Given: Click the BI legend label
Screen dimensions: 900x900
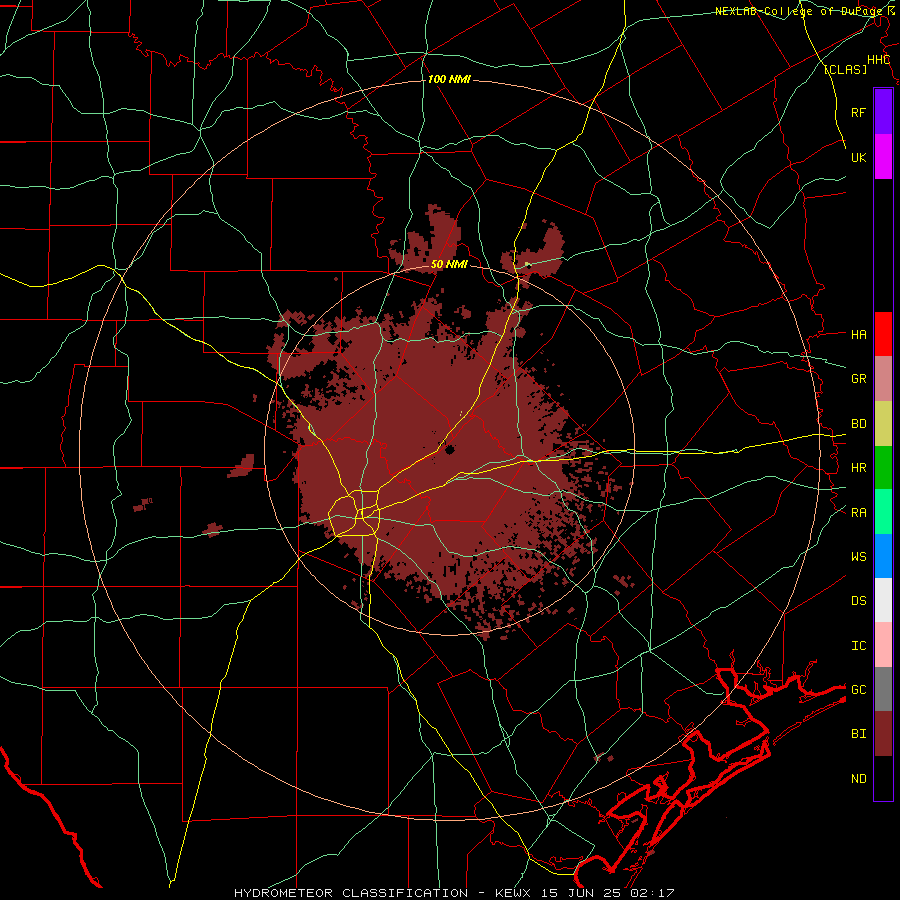Looking at the screenshot, I should (858, 734).
